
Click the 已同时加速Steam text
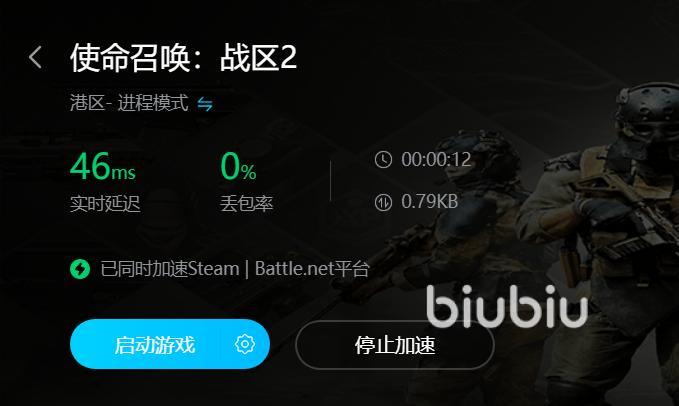tap(170, 269)
